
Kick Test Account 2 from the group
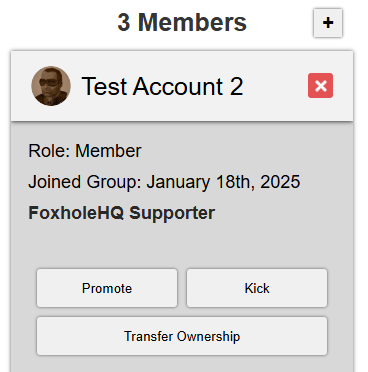point(257,288)
